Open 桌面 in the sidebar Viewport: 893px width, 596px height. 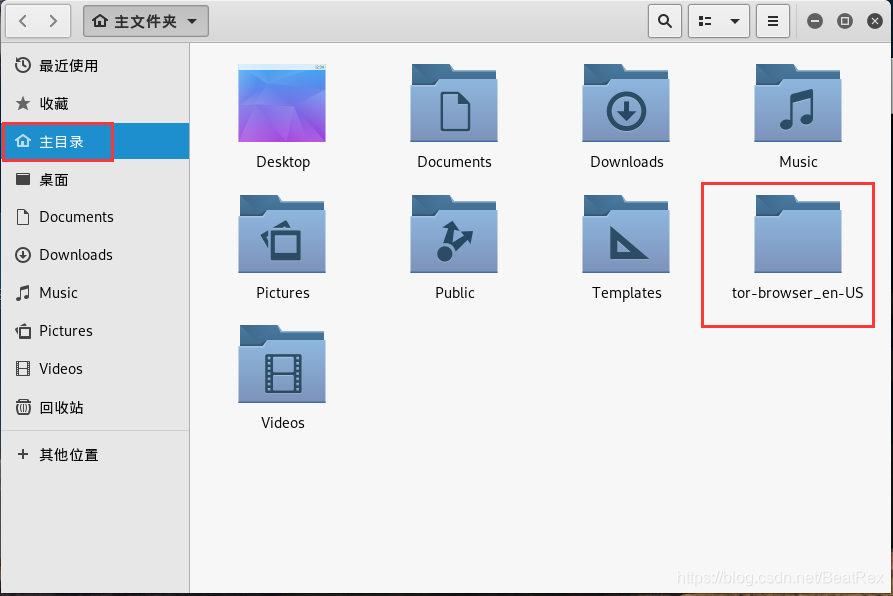point(95,180)
